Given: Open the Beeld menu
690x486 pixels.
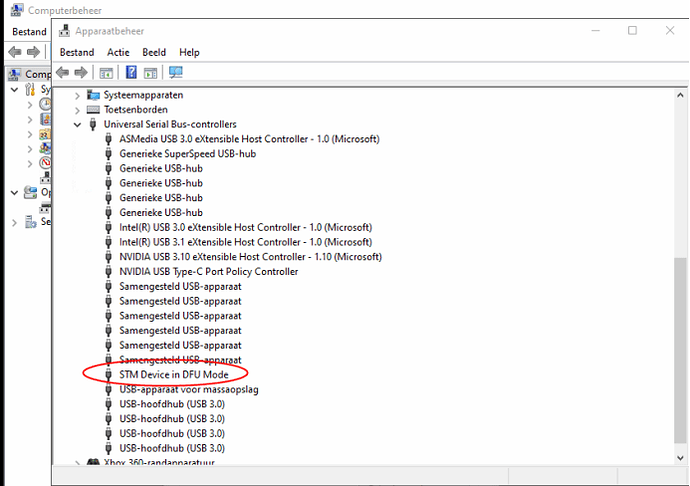Looking at the screenshot, I should 154,52.
